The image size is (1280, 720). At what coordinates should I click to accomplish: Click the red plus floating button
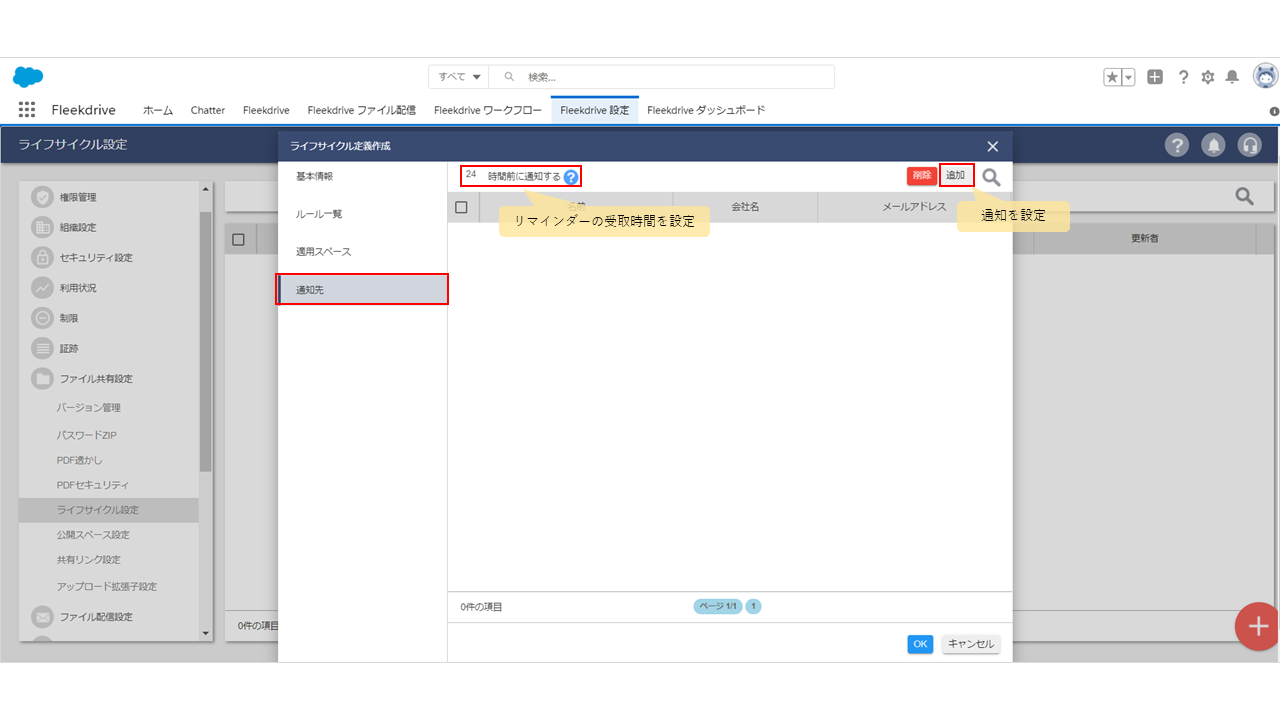[x=1256, y=626]
